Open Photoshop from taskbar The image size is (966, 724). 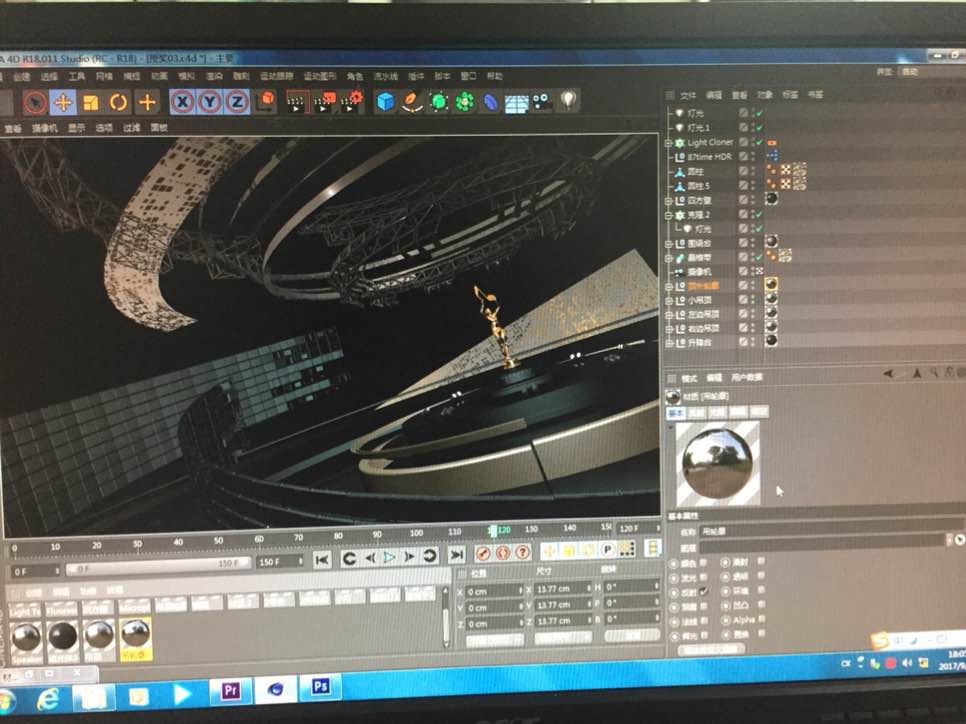[320, 688]
